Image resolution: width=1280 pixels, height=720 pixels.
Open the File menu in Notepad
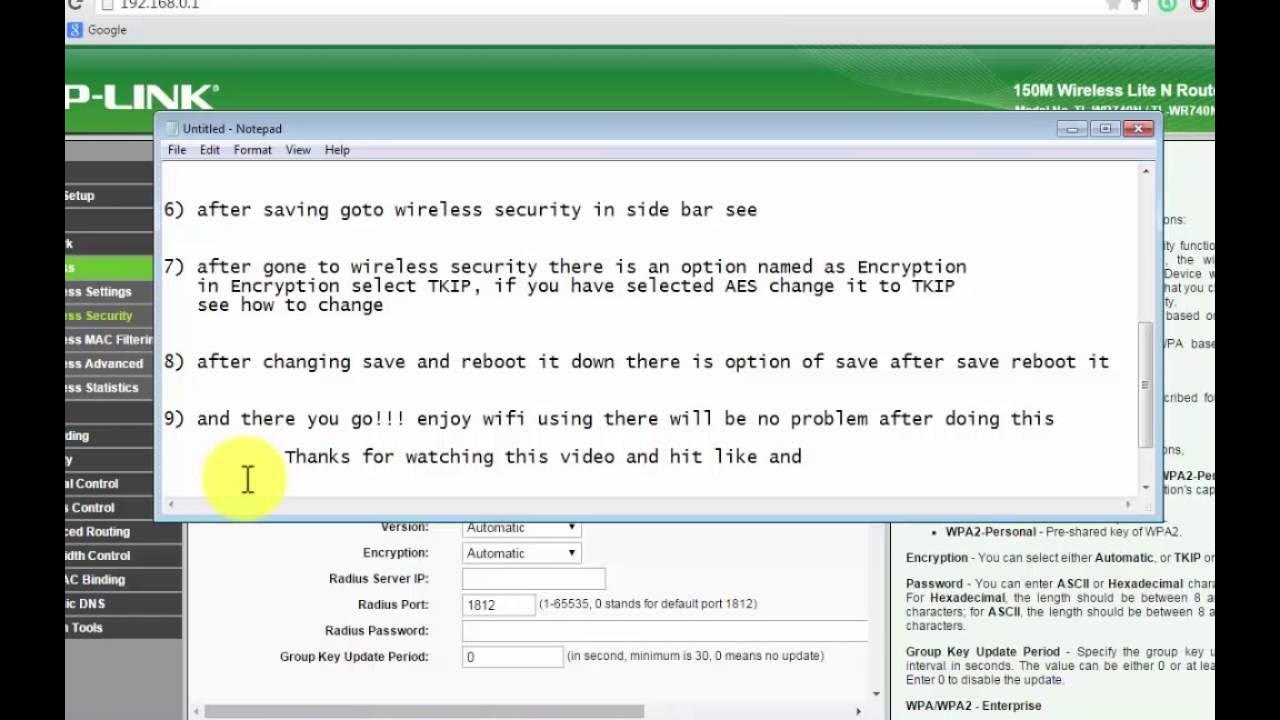[177, 150]
